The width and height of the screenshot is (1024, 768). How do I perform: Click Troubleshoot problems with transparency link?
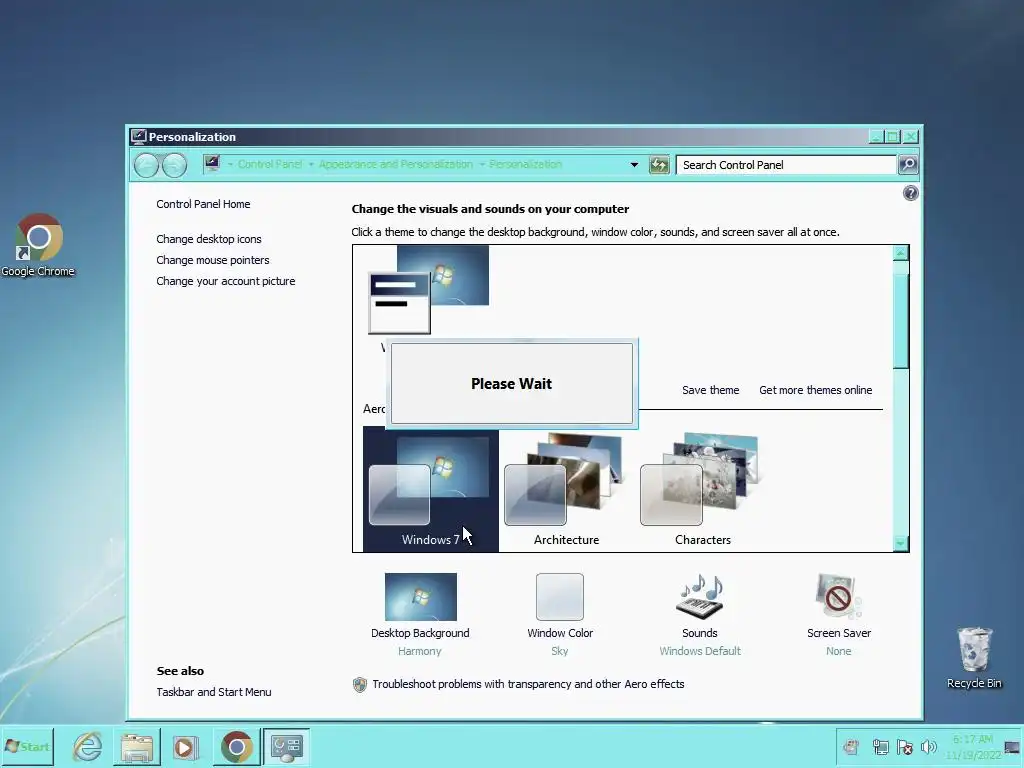(x=528, y=684)
